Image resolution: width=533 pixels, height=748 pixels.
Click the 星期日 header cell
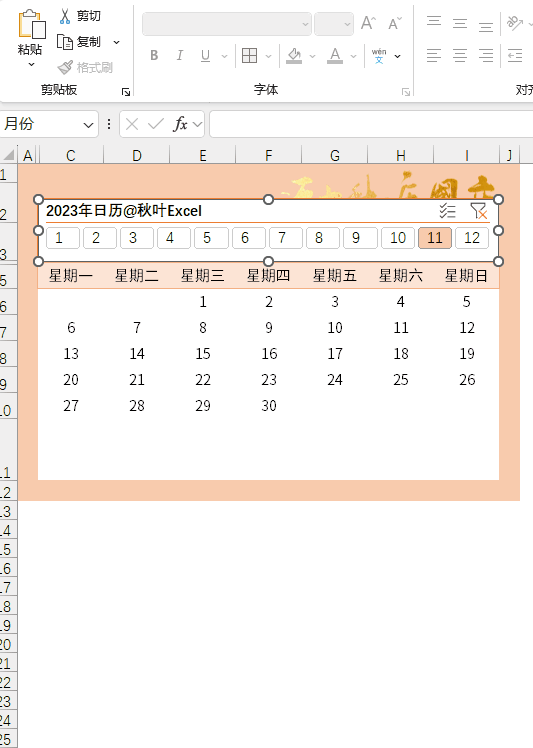click(x=466, y=275)
